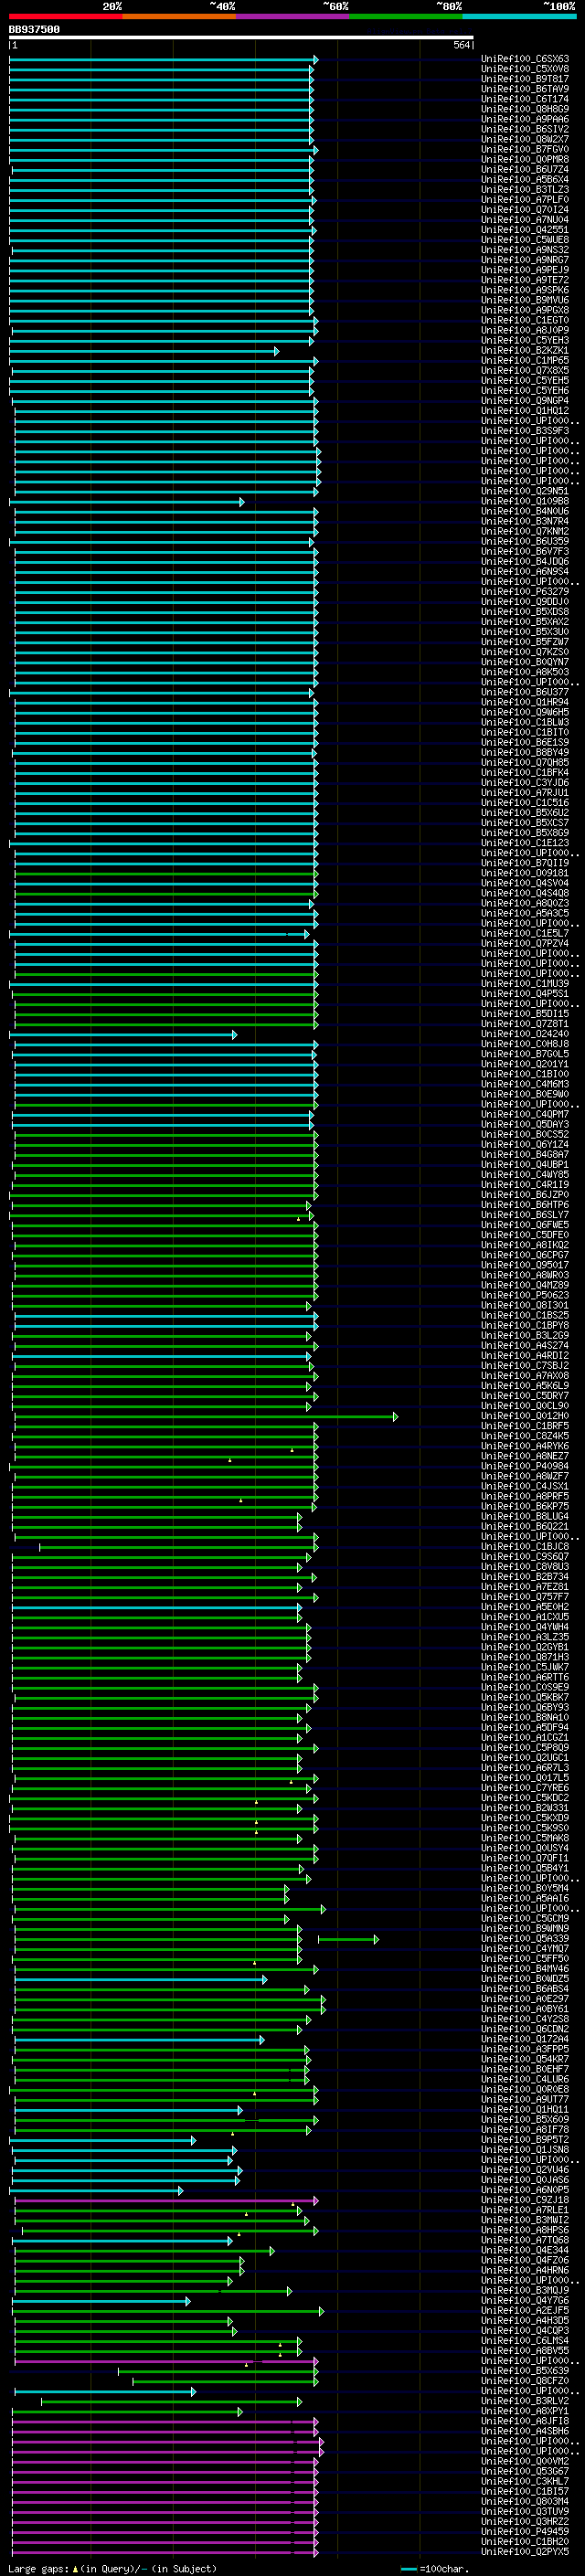The width and height of the screenshot is (585, 2576).
Task: Pick the UniRef100_Q012H0 hit label
Action: coord(525,1416)
